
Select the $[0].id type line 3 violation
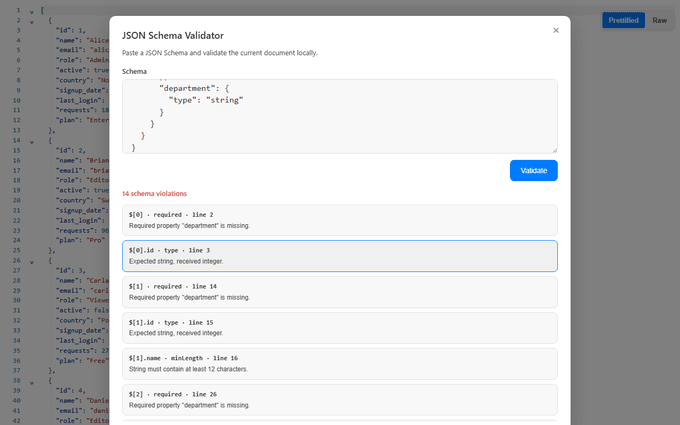[340, 256]
